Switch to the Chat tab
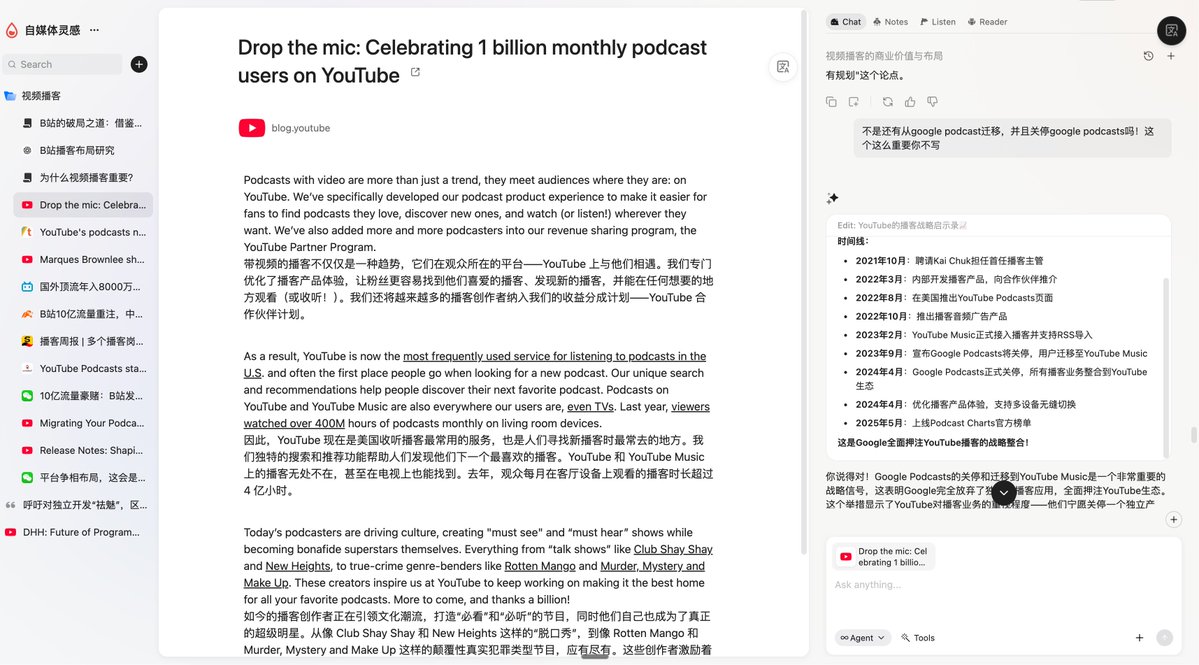This screenshot has height=665, width=1199. point(845,21)
